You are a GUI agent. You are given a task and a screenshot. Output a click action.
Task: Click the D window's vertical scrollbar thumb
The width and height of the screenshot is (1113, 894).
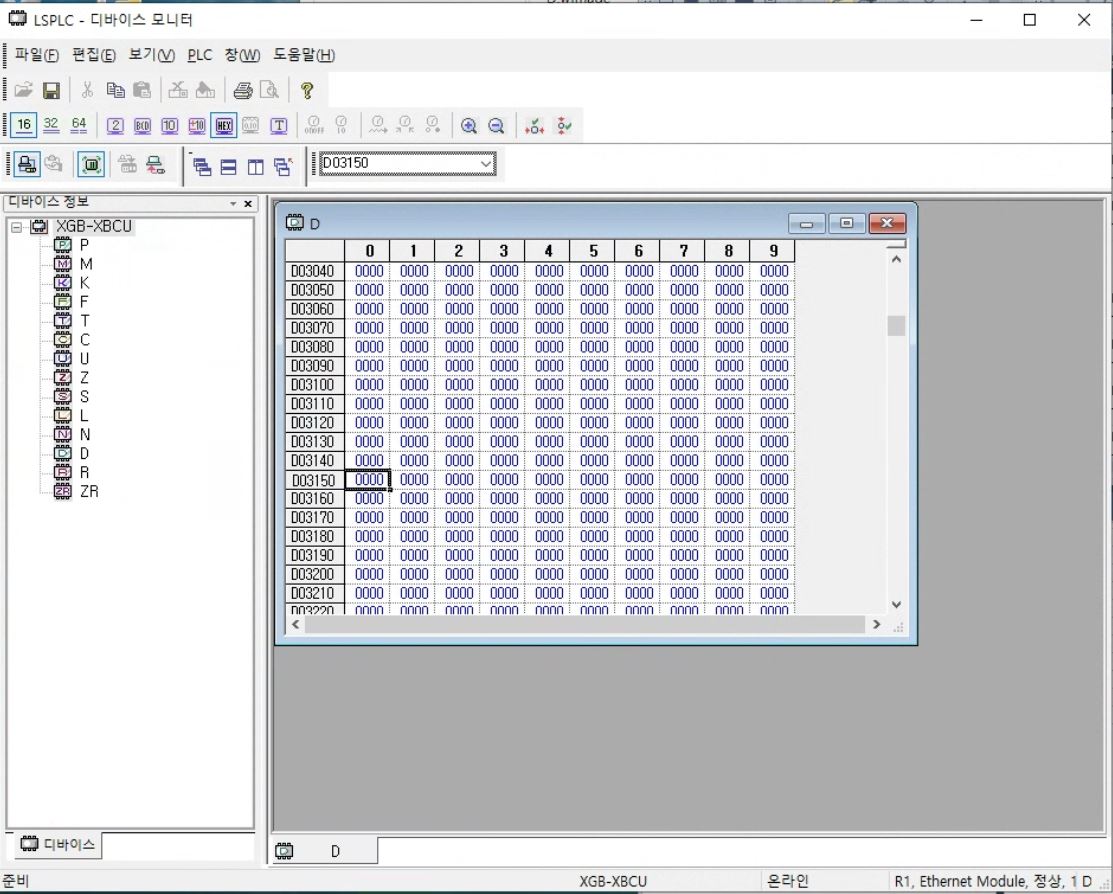tap(896, 325)
